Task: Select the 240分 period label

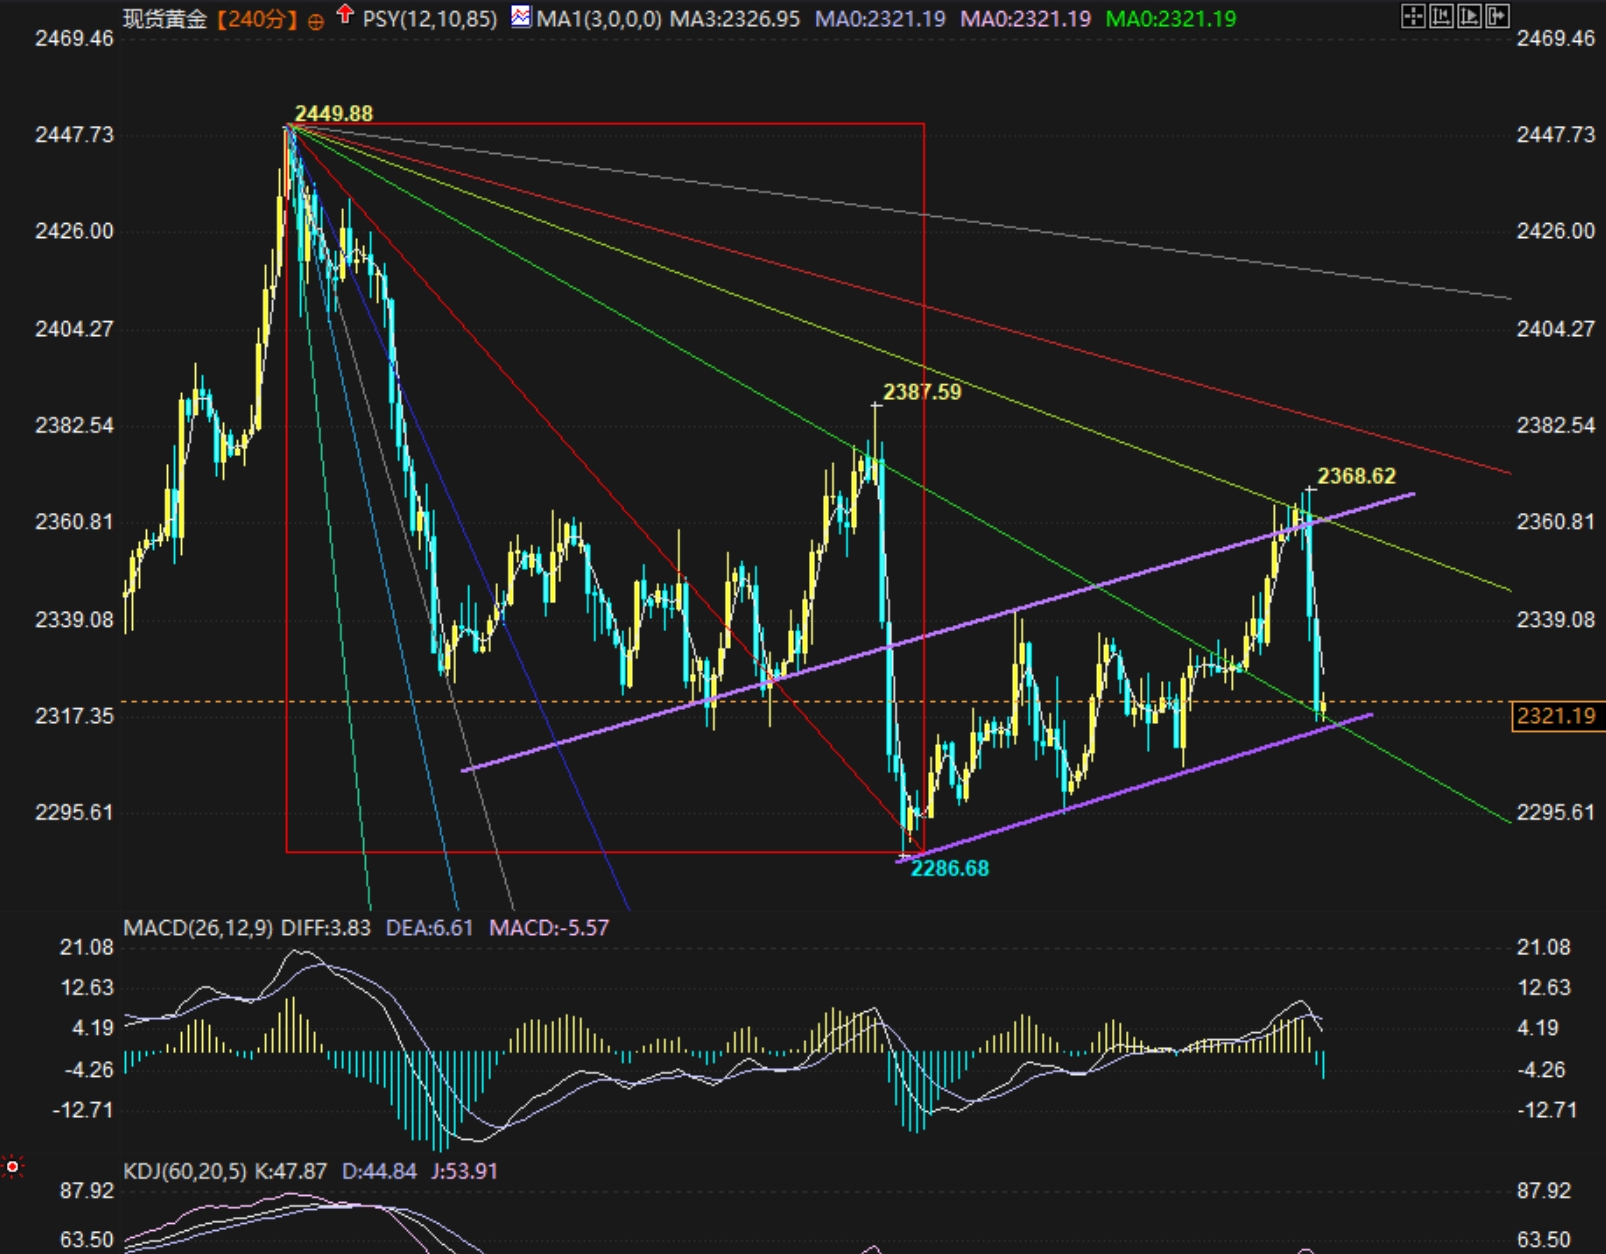Action: [x=258, y=19]
